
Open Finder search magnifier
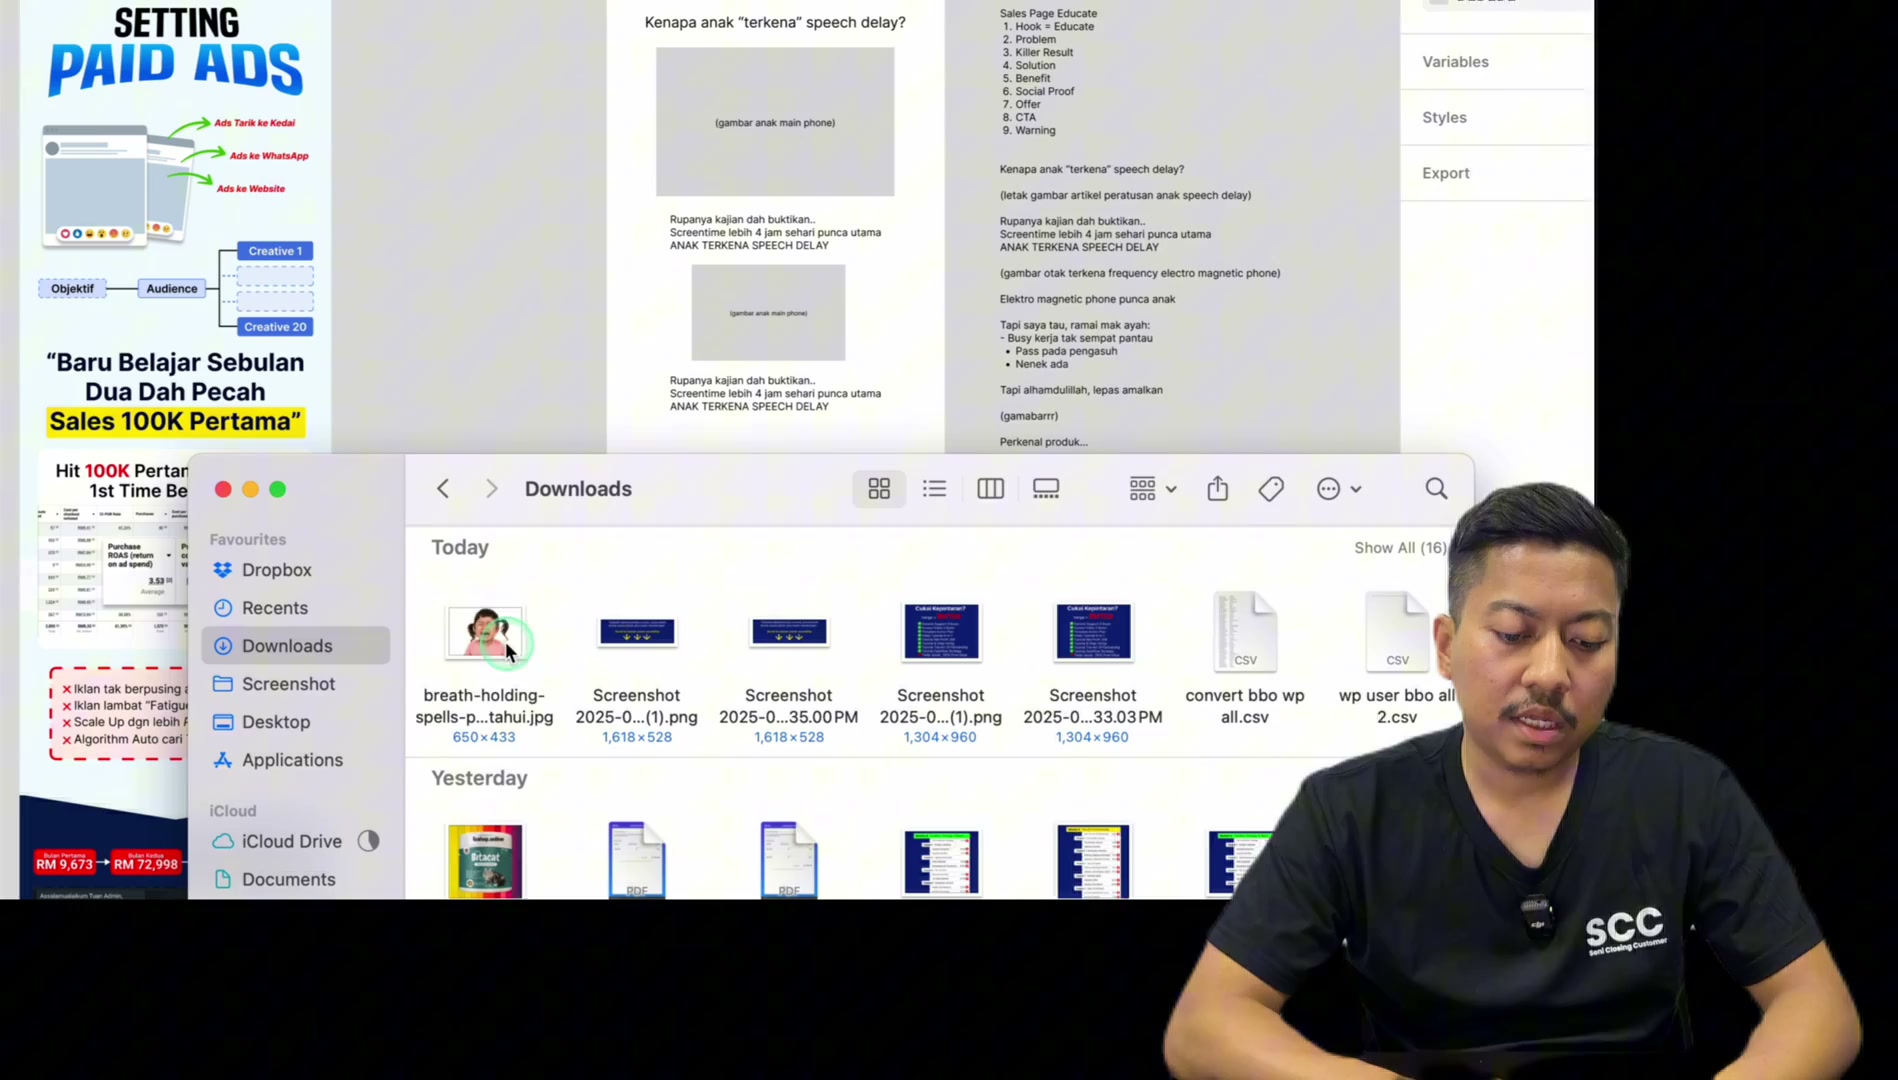click(1436, 489)
